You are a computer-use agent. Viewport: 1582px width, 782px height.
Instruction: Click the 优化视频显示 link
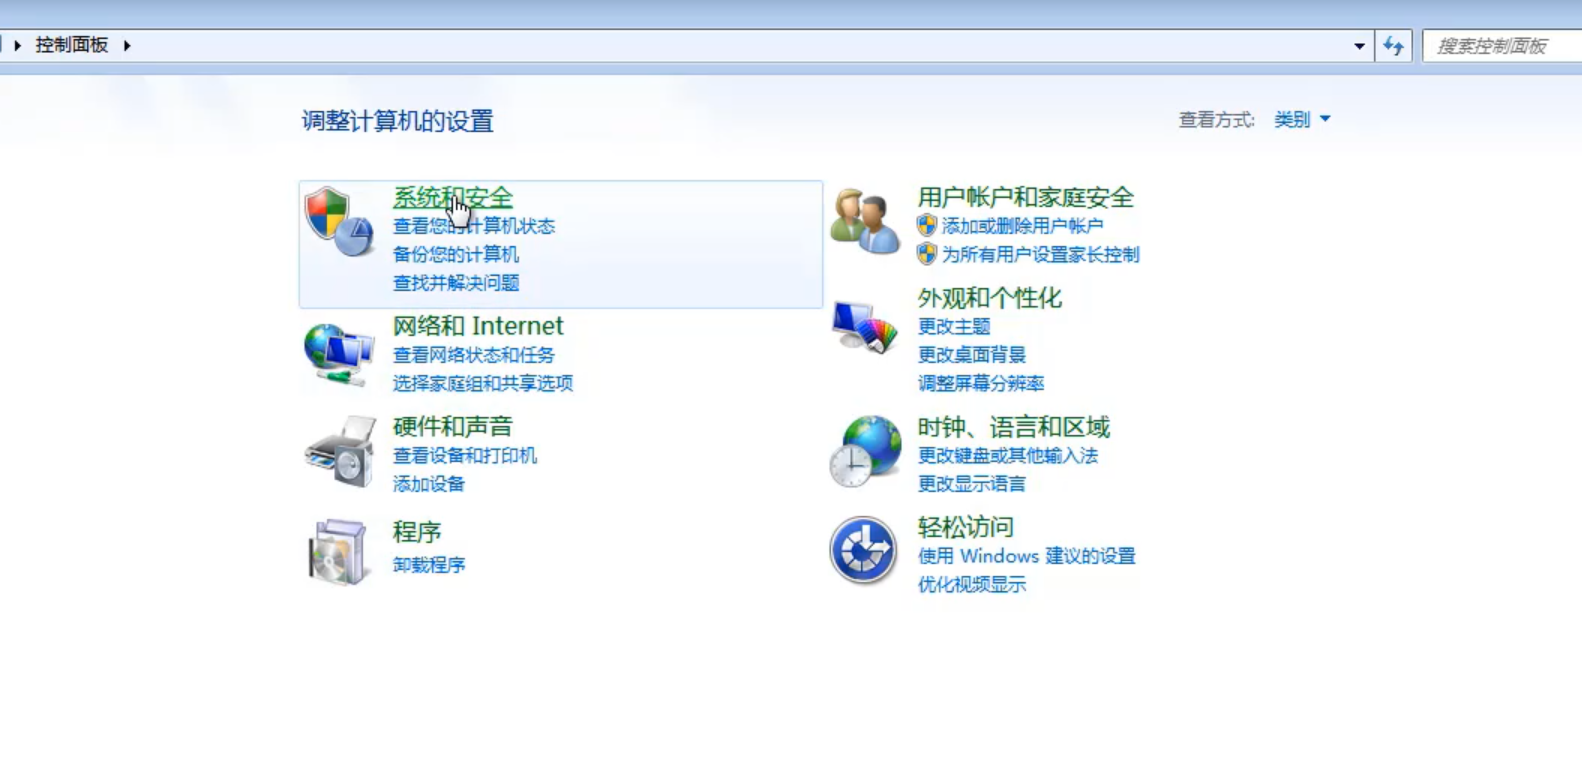(972, 585)
